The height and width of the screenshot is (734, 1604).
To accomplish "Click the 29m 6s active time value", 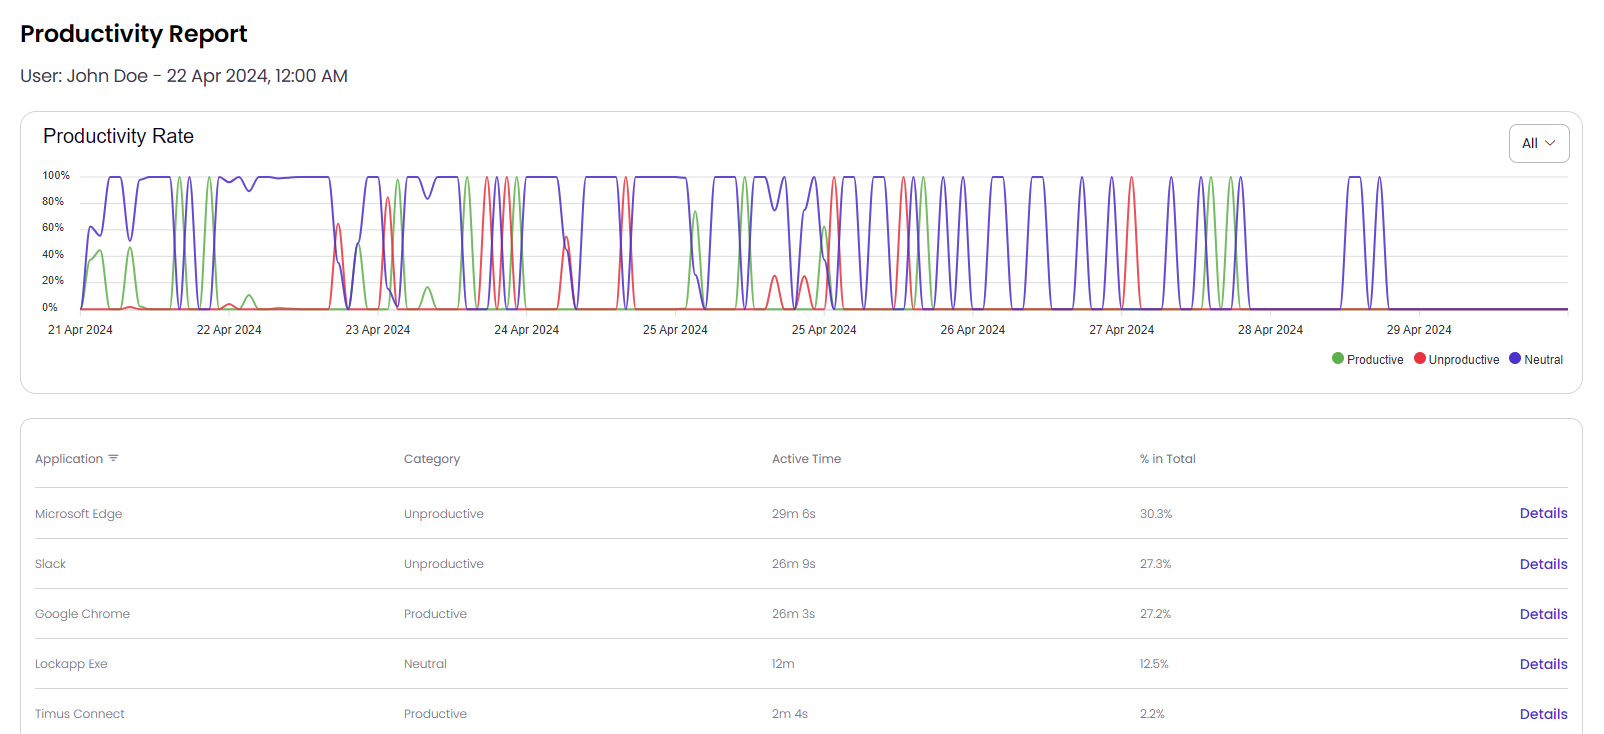I will 793,514.
